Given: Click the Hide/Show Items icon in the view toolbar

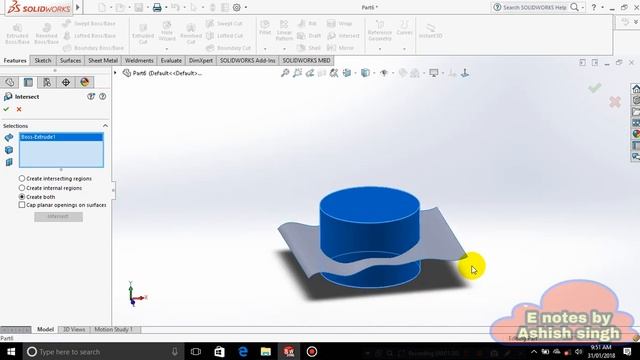Looking at the screenshot, I should coord(384,73).
